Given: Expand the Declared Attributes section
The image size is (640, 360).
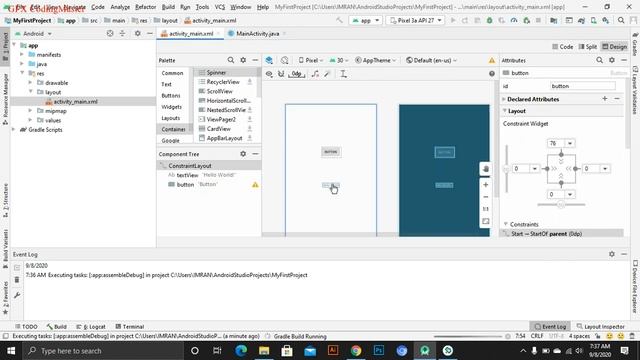Looking at the screenshot, I should (504, 99).
